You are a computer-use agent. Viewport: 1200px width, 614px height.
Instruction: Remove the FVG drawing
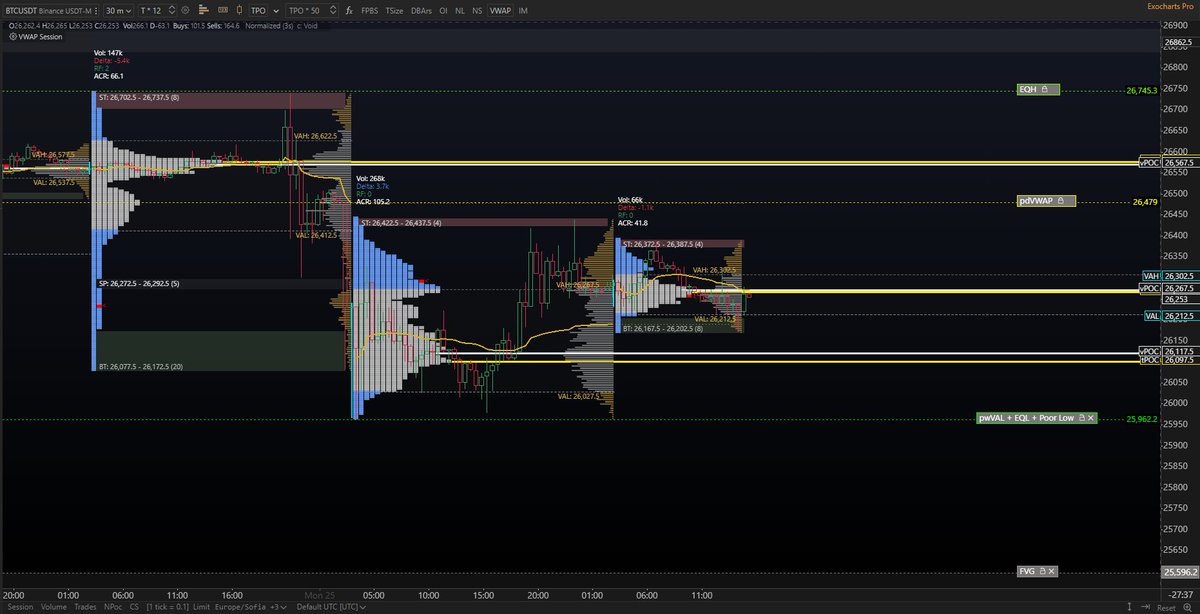click(1053, 572)
